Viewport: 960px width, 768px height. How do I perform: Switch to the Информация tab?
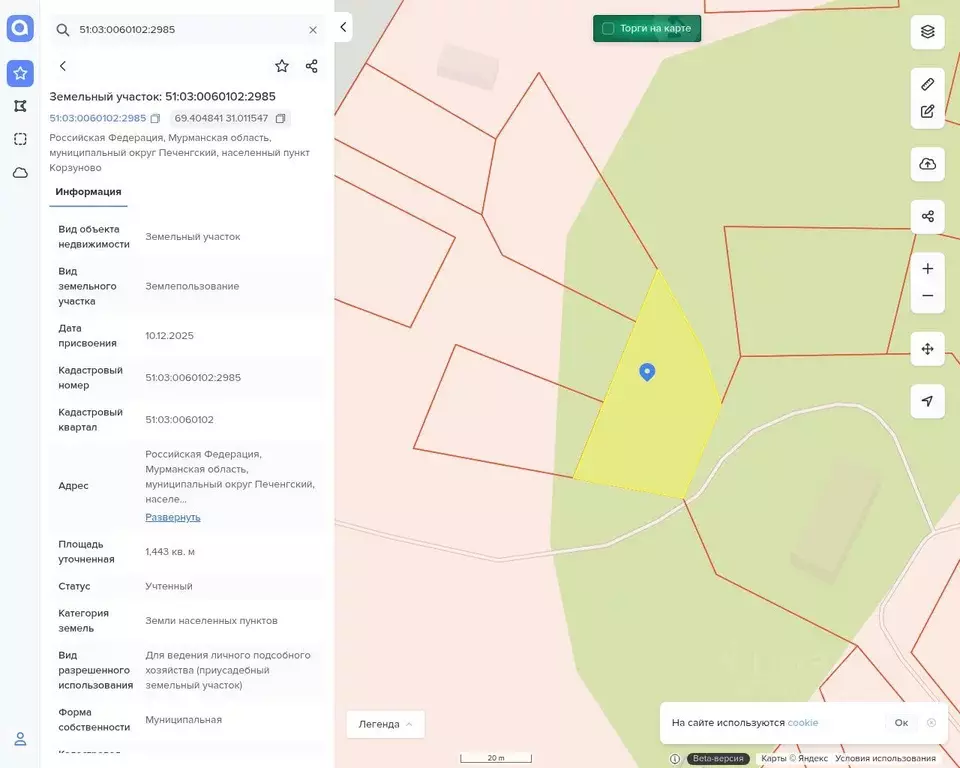(x=88, y=192)
